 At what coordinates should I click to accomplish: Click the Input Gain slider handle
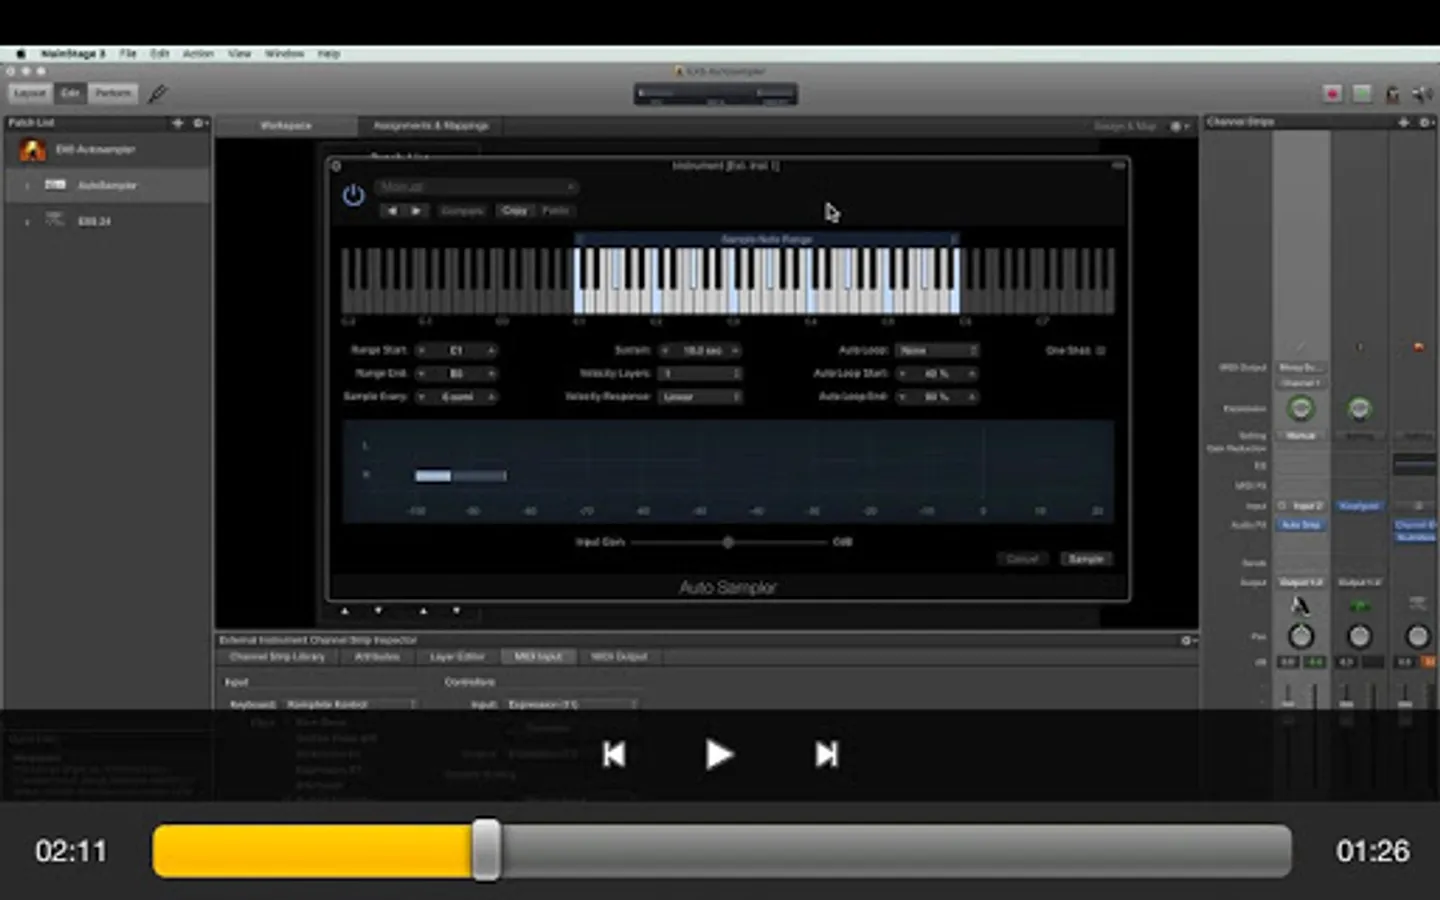728,542
